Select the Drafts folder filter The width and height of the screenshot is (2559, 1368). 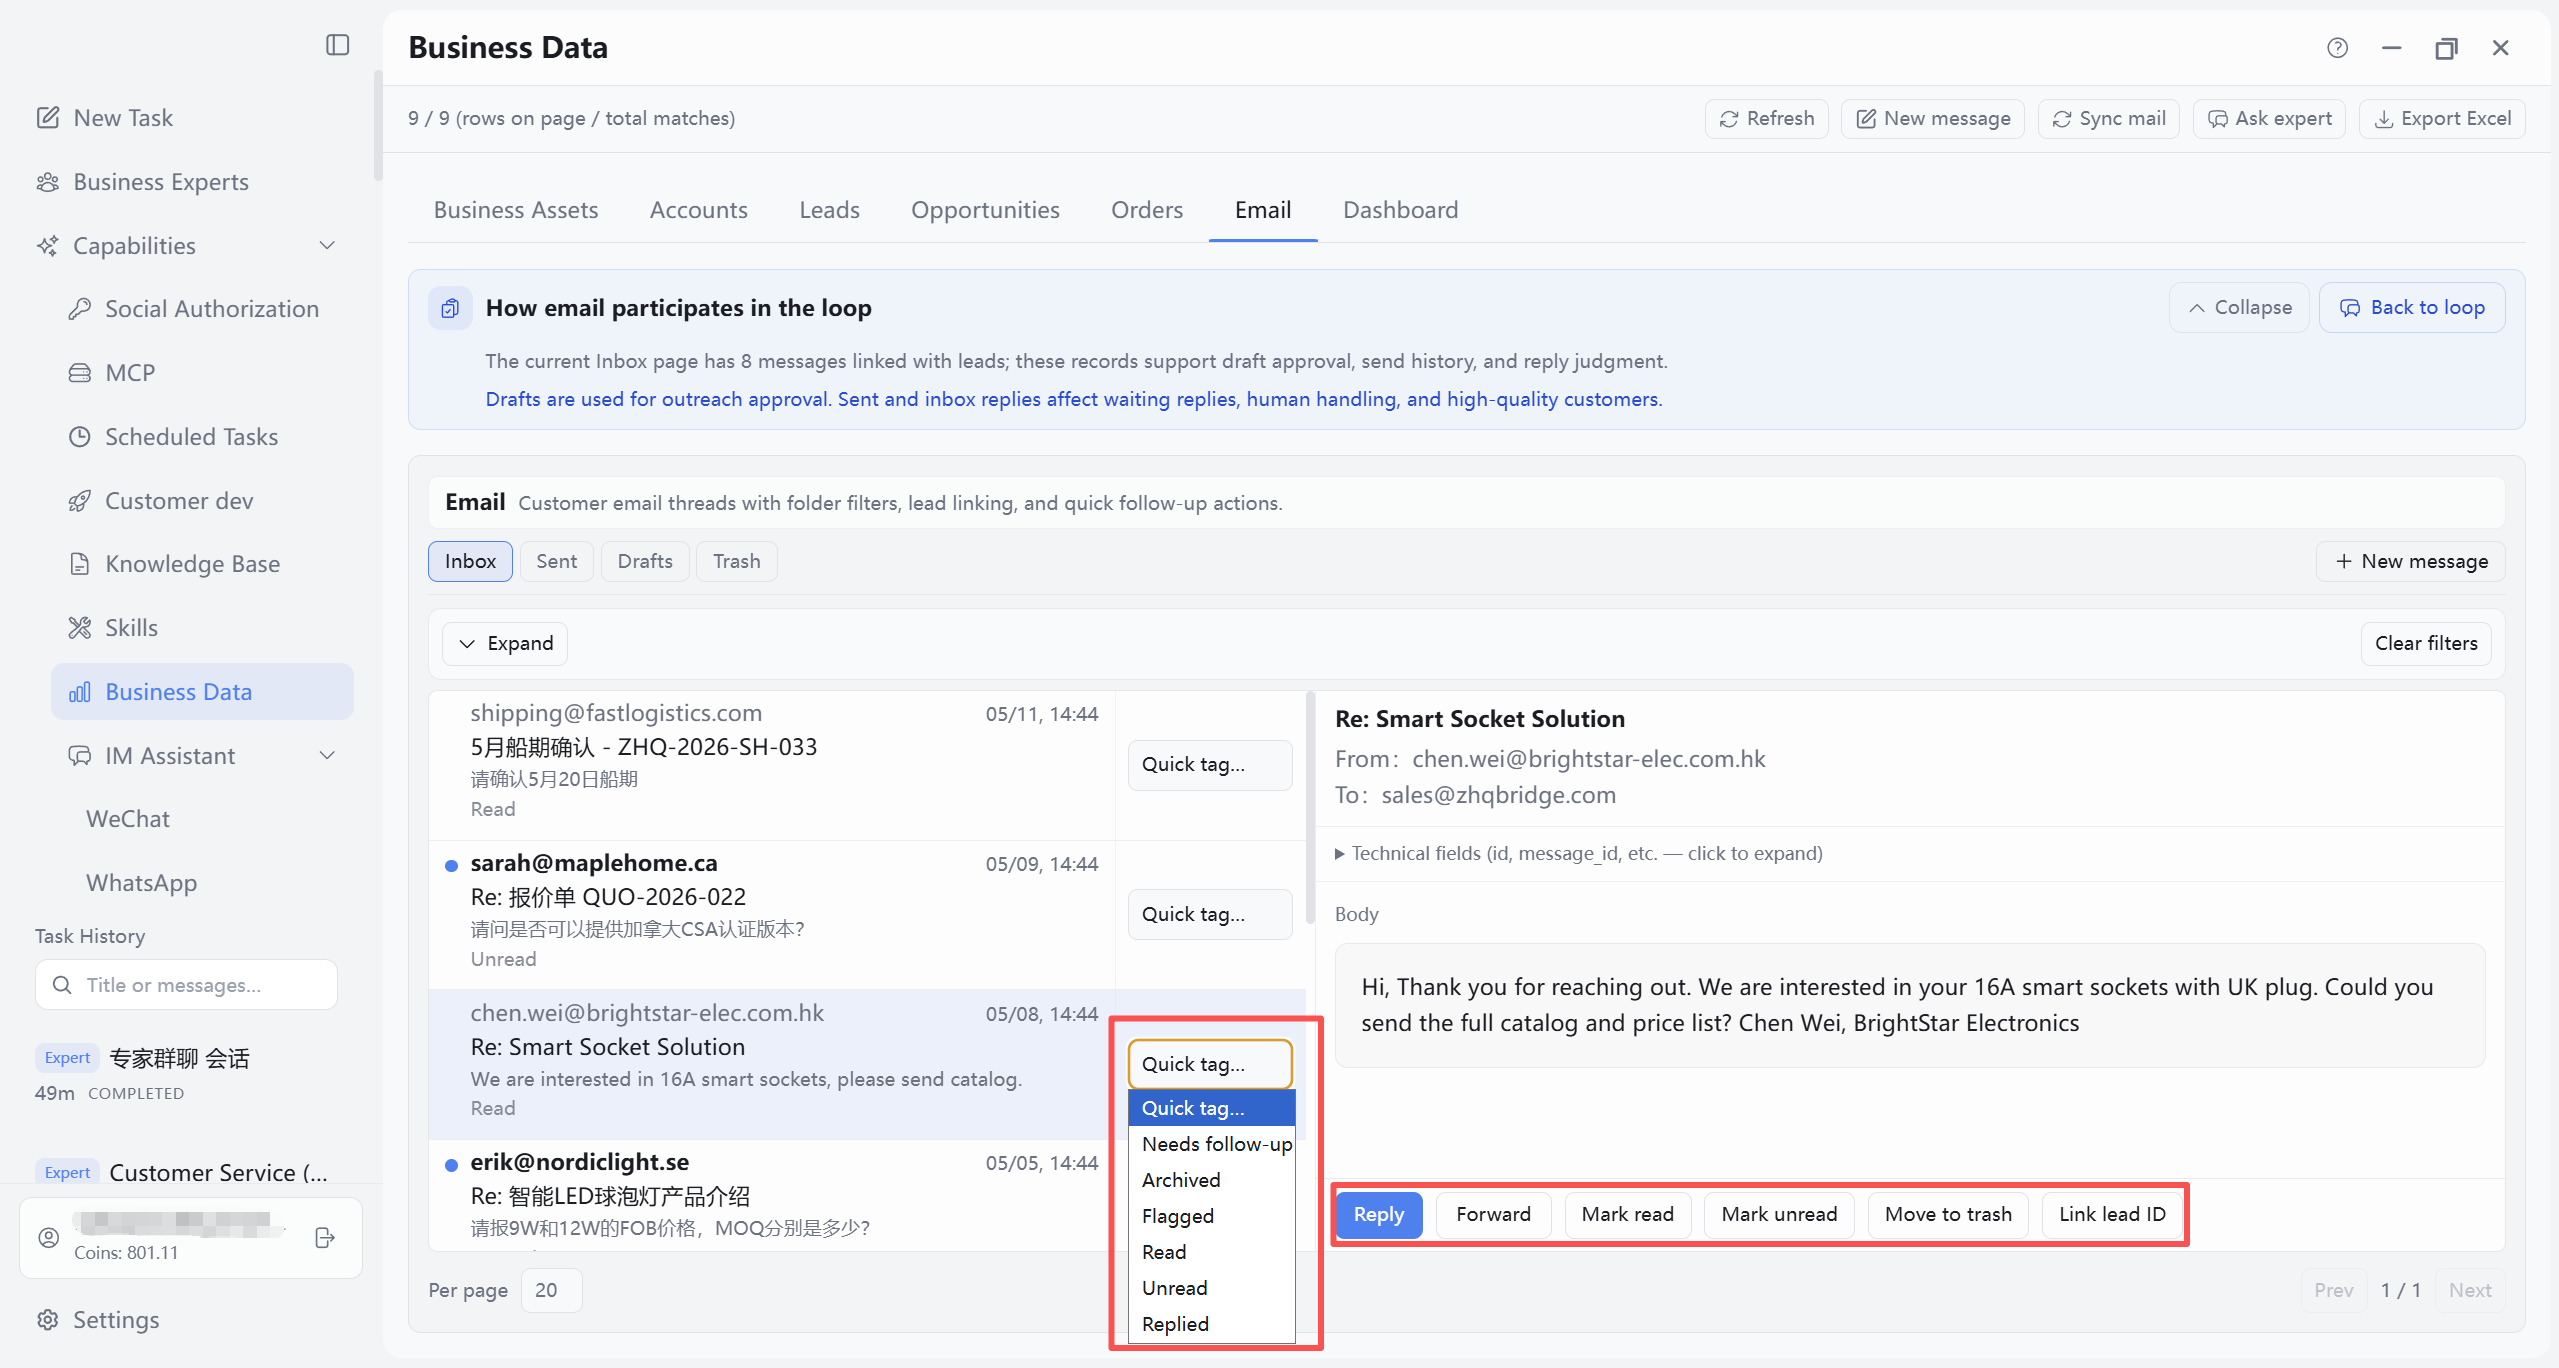point(645,562)
